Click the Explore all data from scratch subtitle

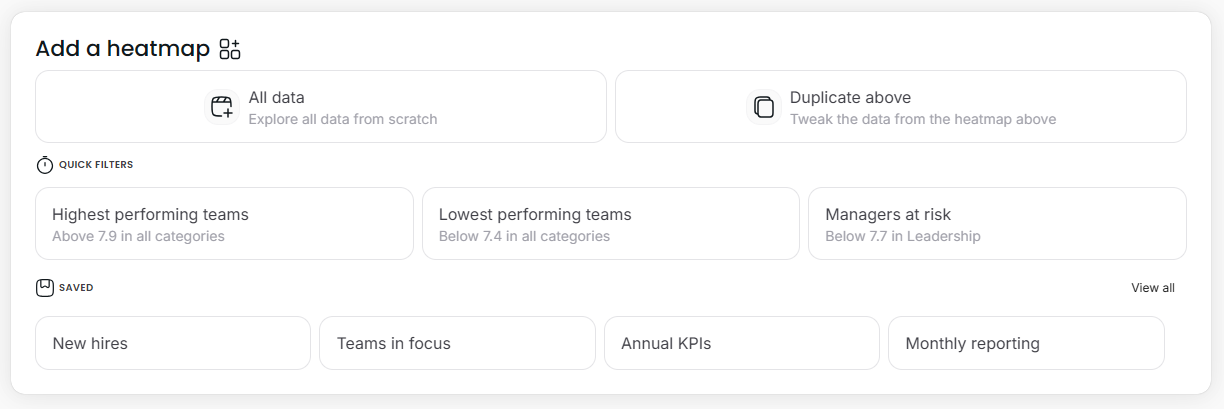(x=343, y=119)
